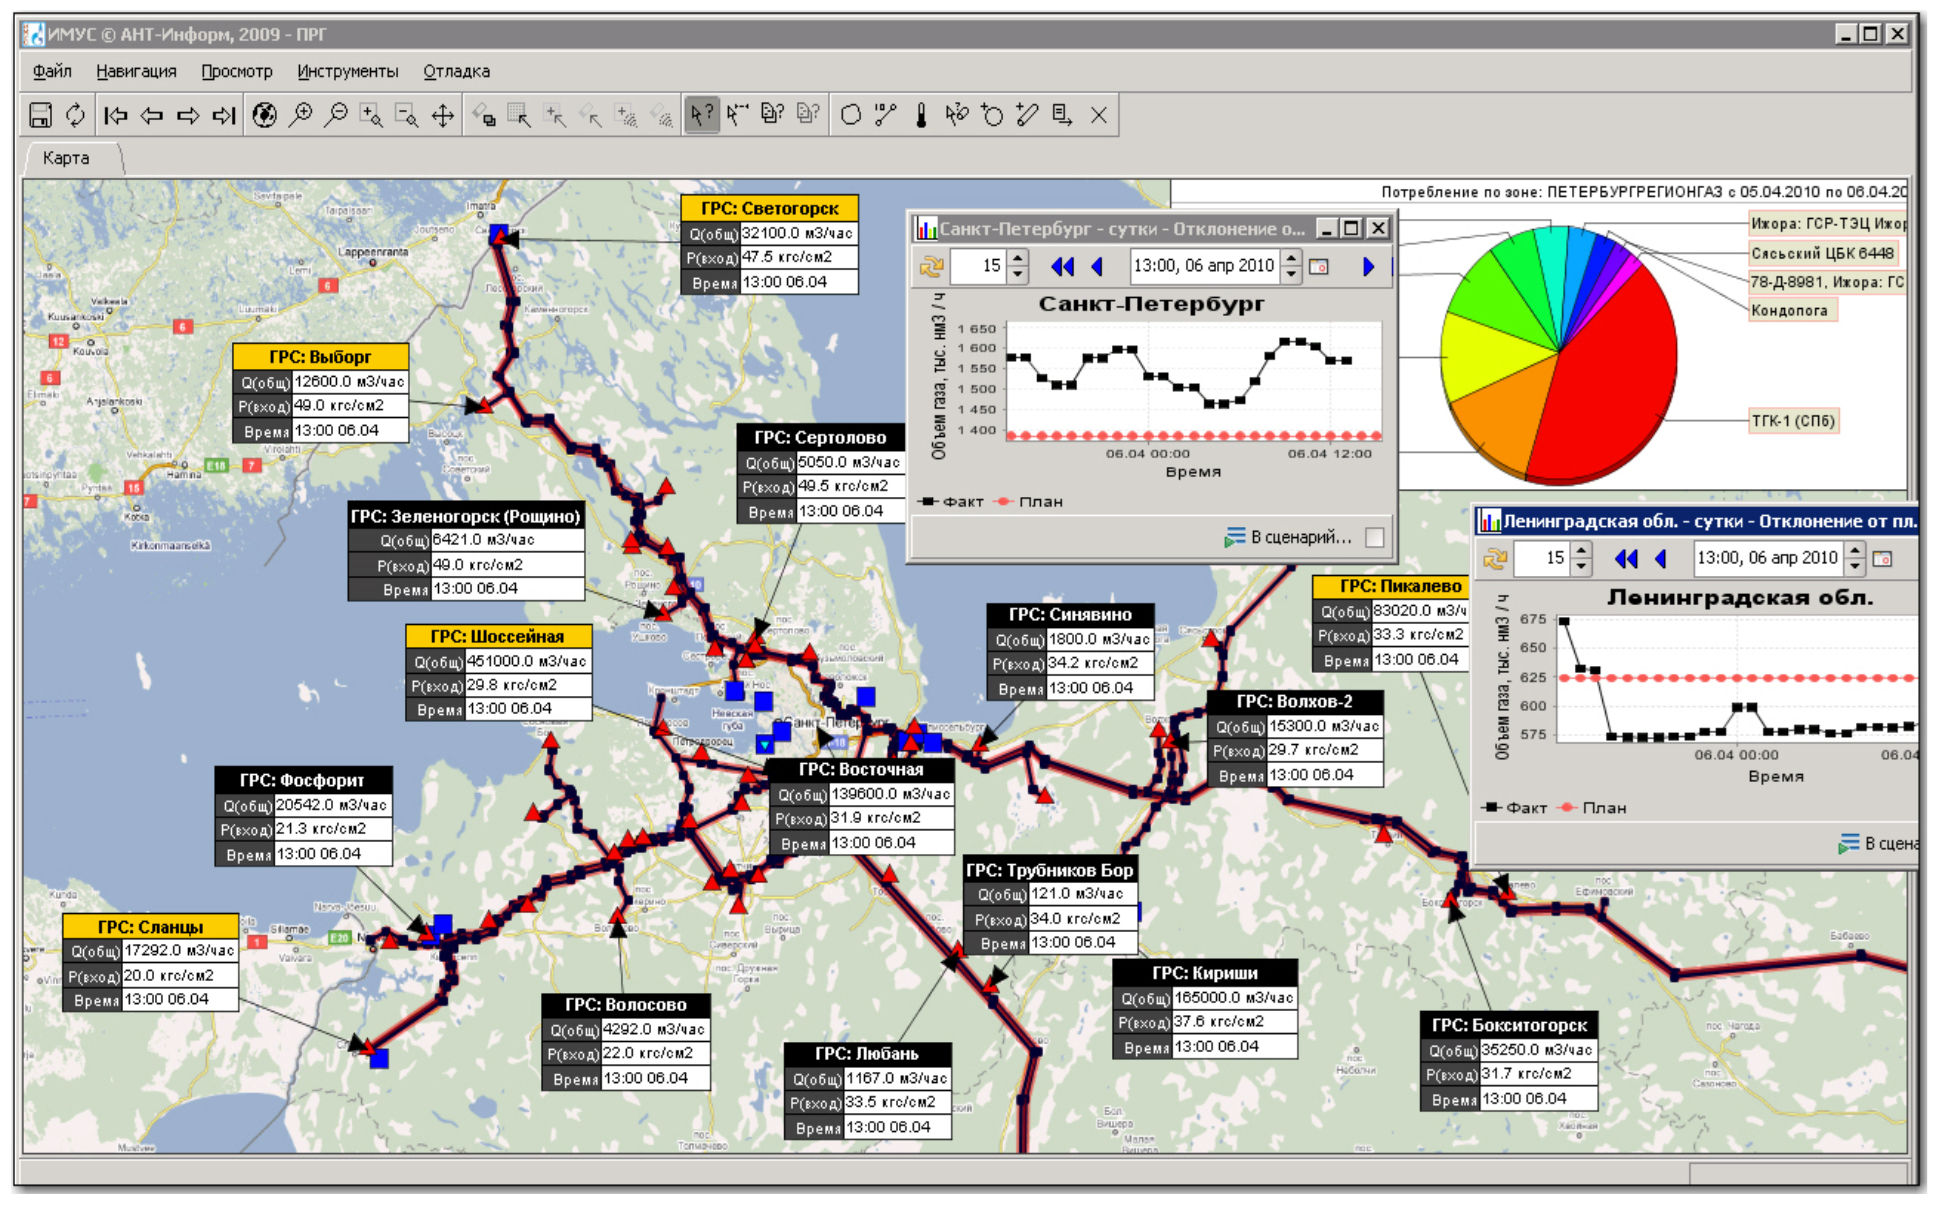Screen dimensions: 1949x1215
Task: Go to previous view left arrow
Action: pos(152,116)
